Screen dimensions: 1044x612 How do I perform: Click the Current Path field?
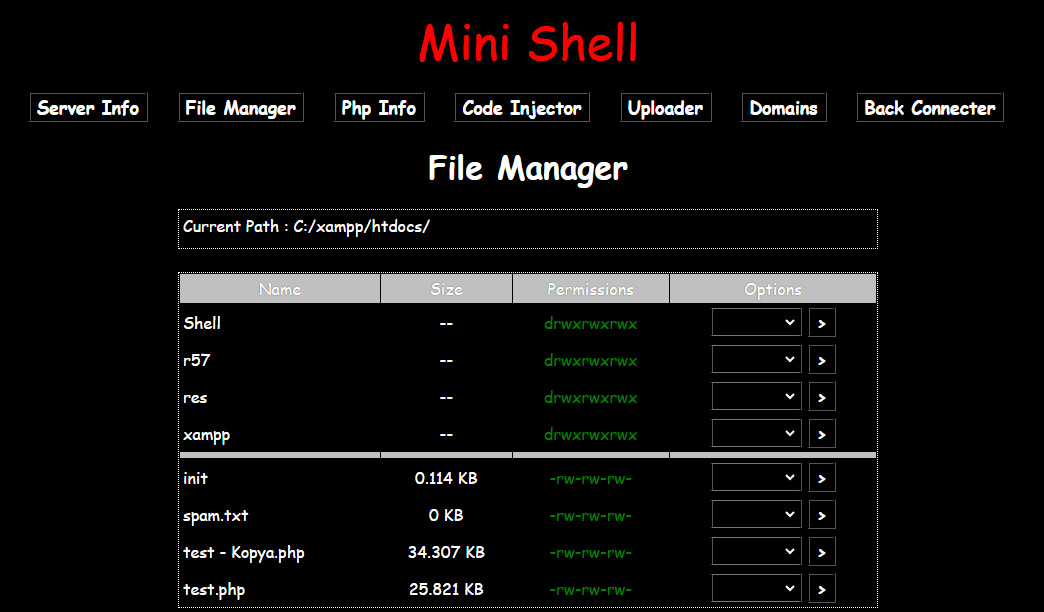coord(527,228)
